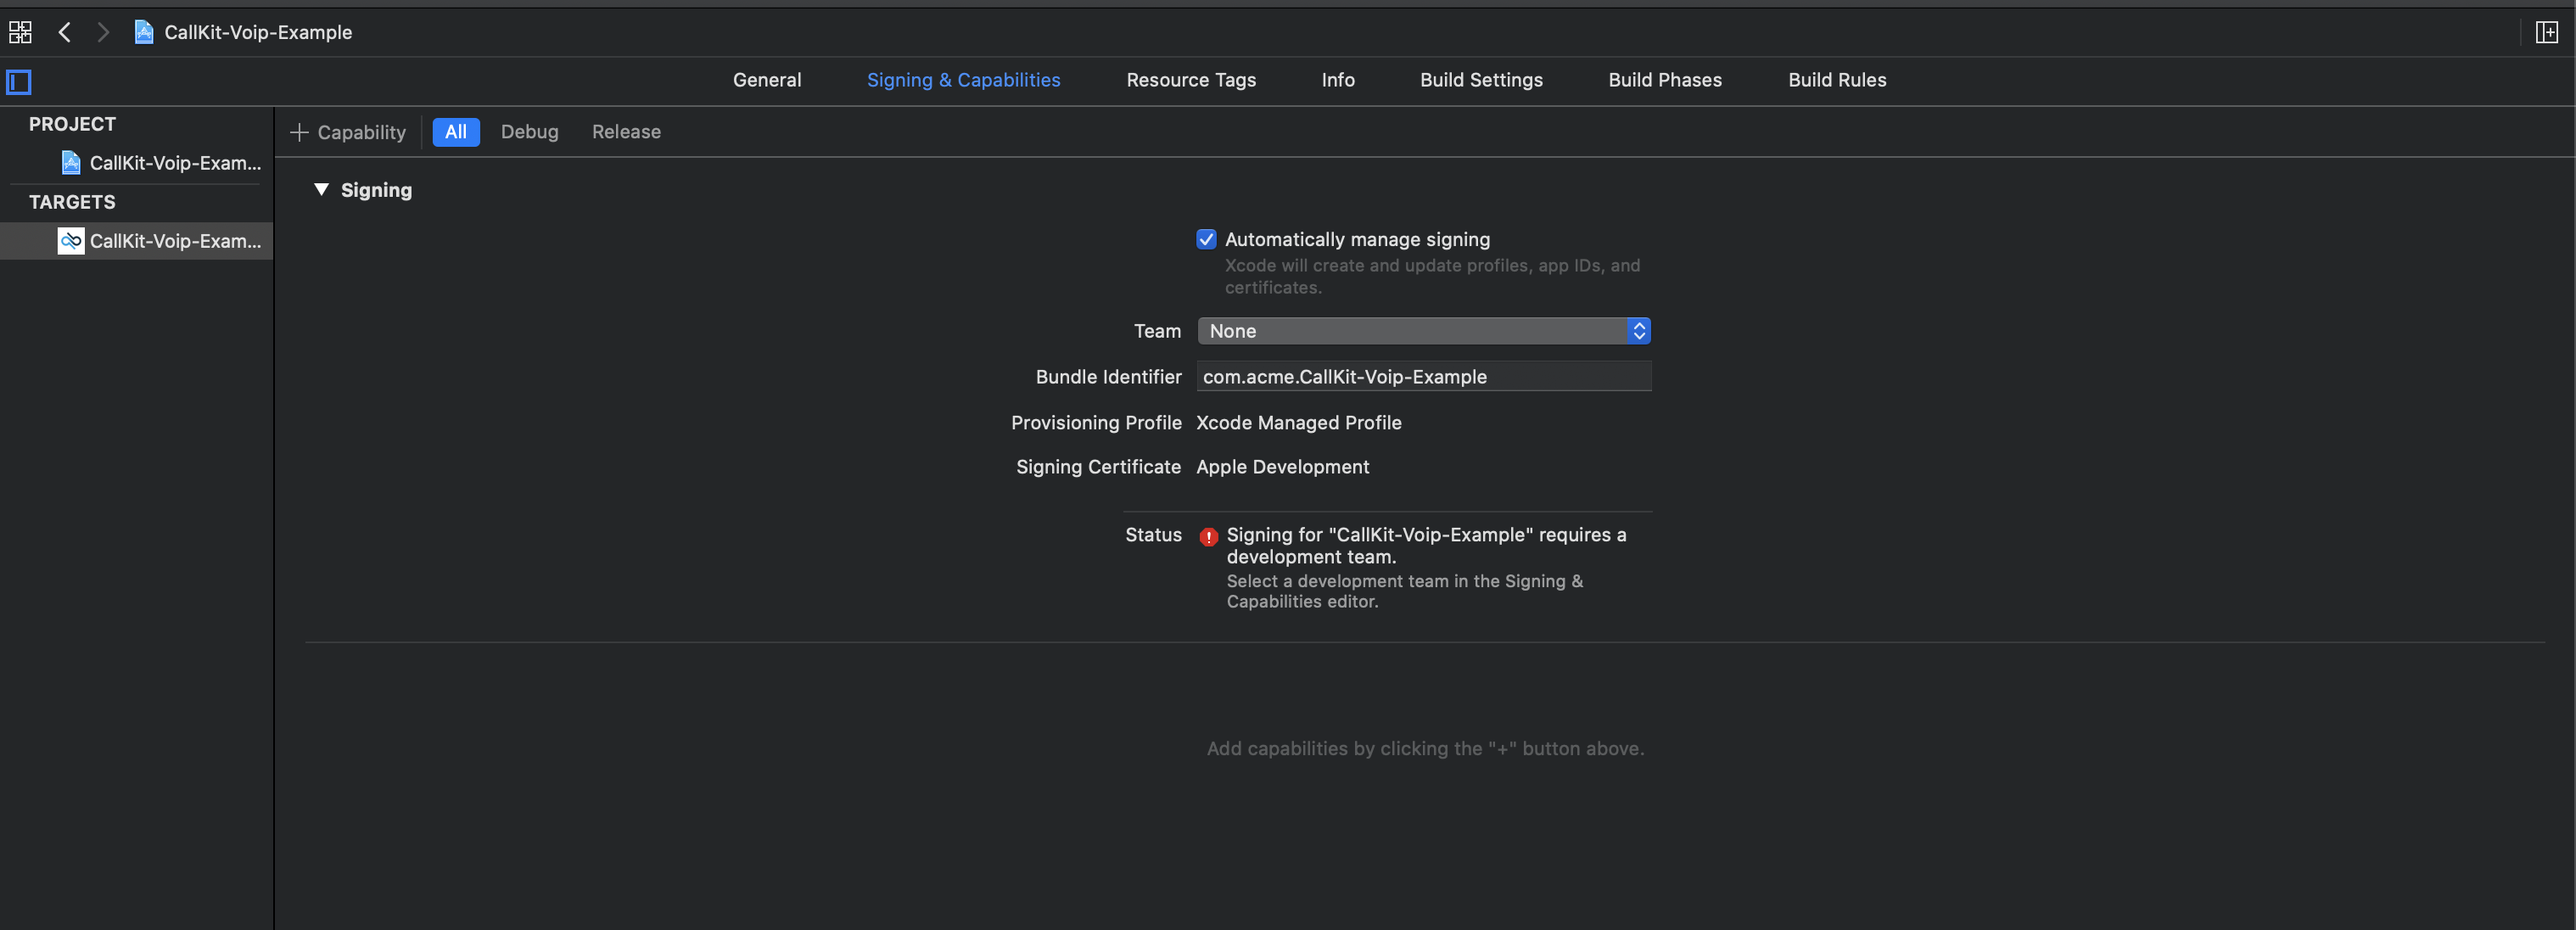Screen dimensions: 2576x930
Task: Click the CallKit-Voip-Example breadcrumb title
Action: click(x=258, y=32)
